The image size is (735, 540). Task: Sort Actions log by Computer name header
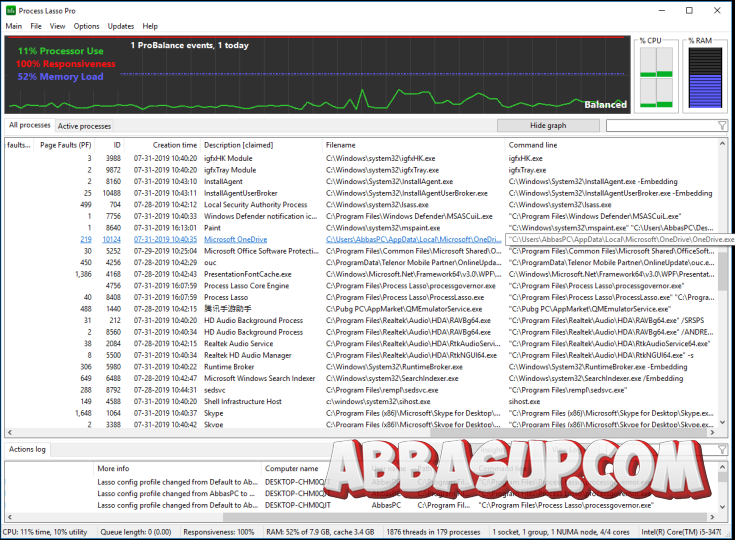click(292, 468)
